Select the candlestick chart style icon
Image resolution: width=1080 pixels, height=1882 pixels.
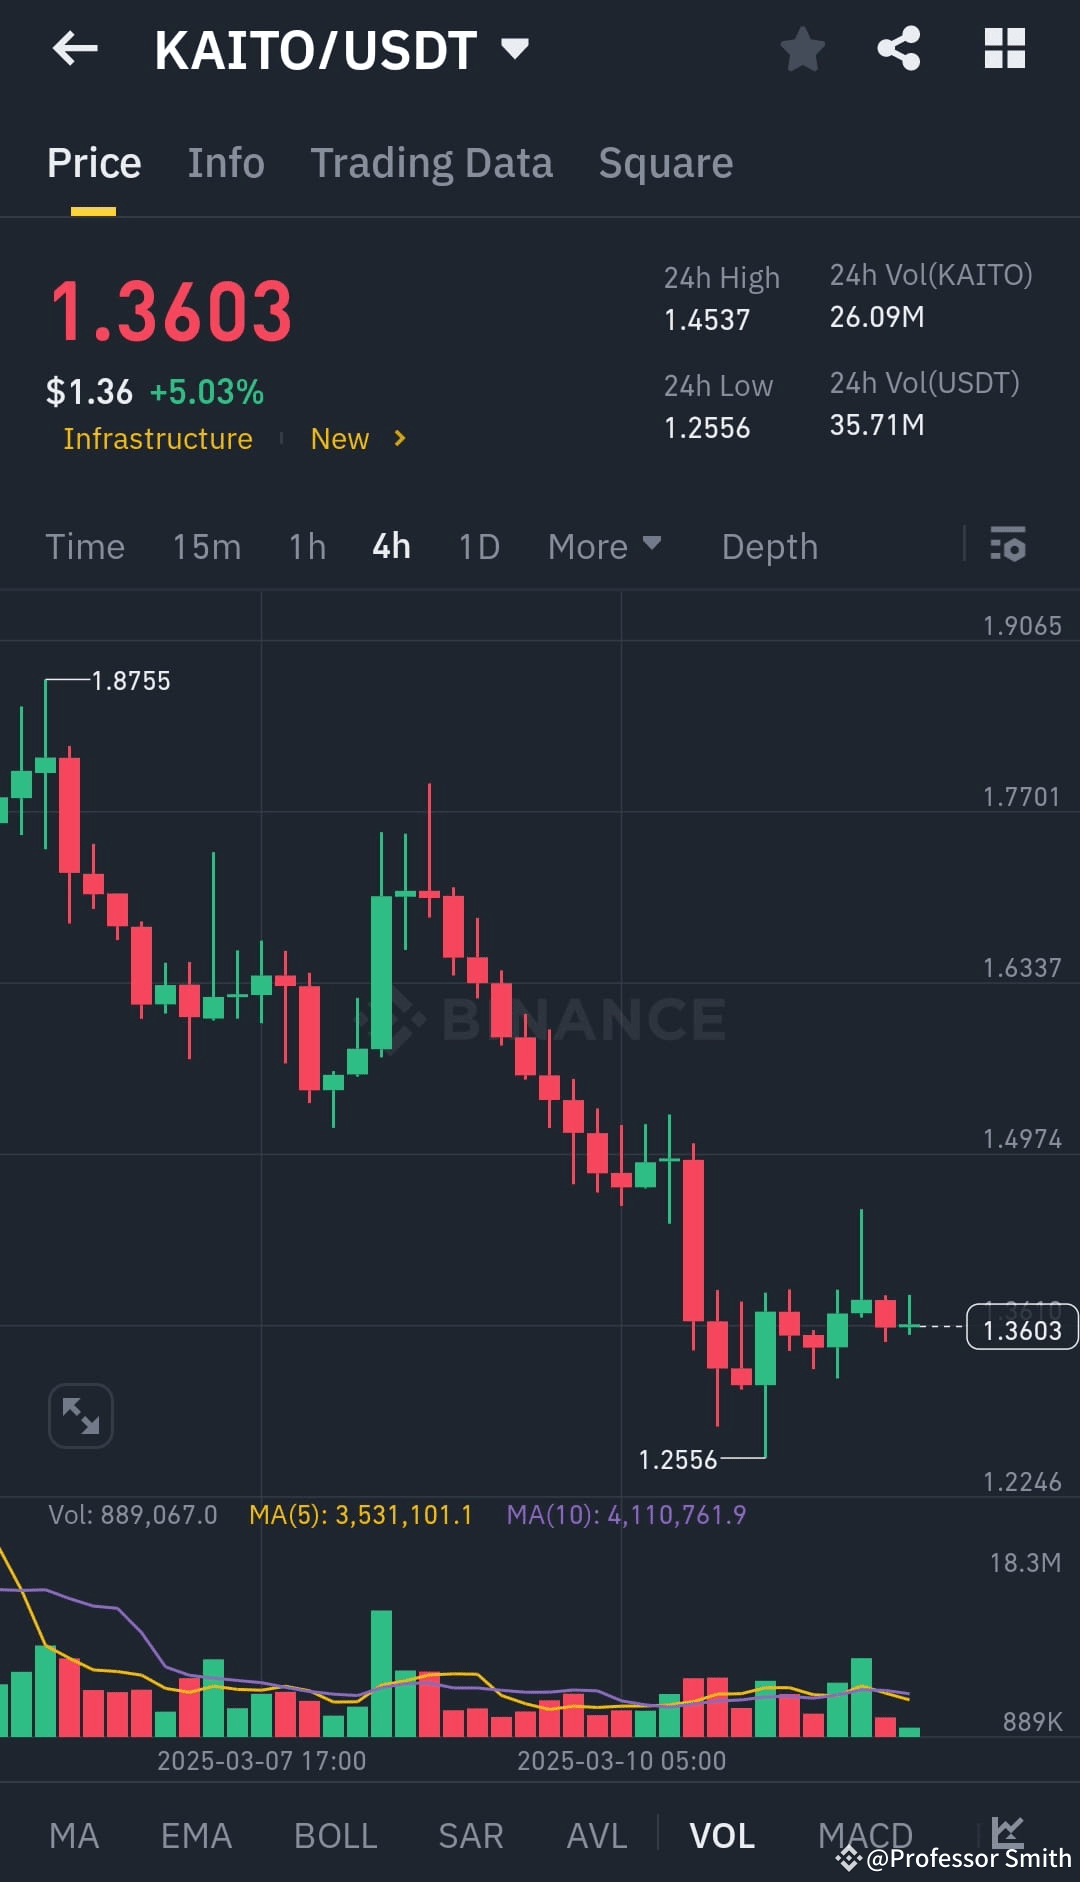1007,1833
